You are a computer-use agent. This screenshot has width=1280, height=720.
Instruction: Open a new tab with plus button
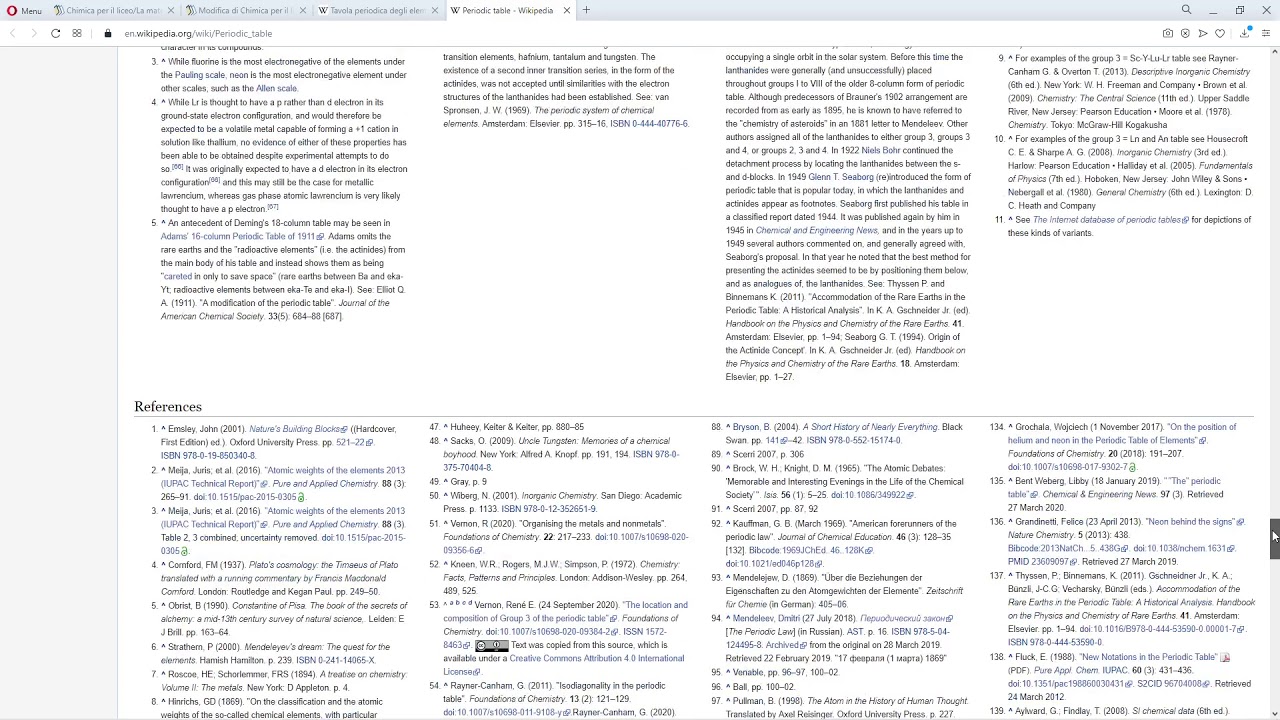pyautogui.click(x=586, y=10)
